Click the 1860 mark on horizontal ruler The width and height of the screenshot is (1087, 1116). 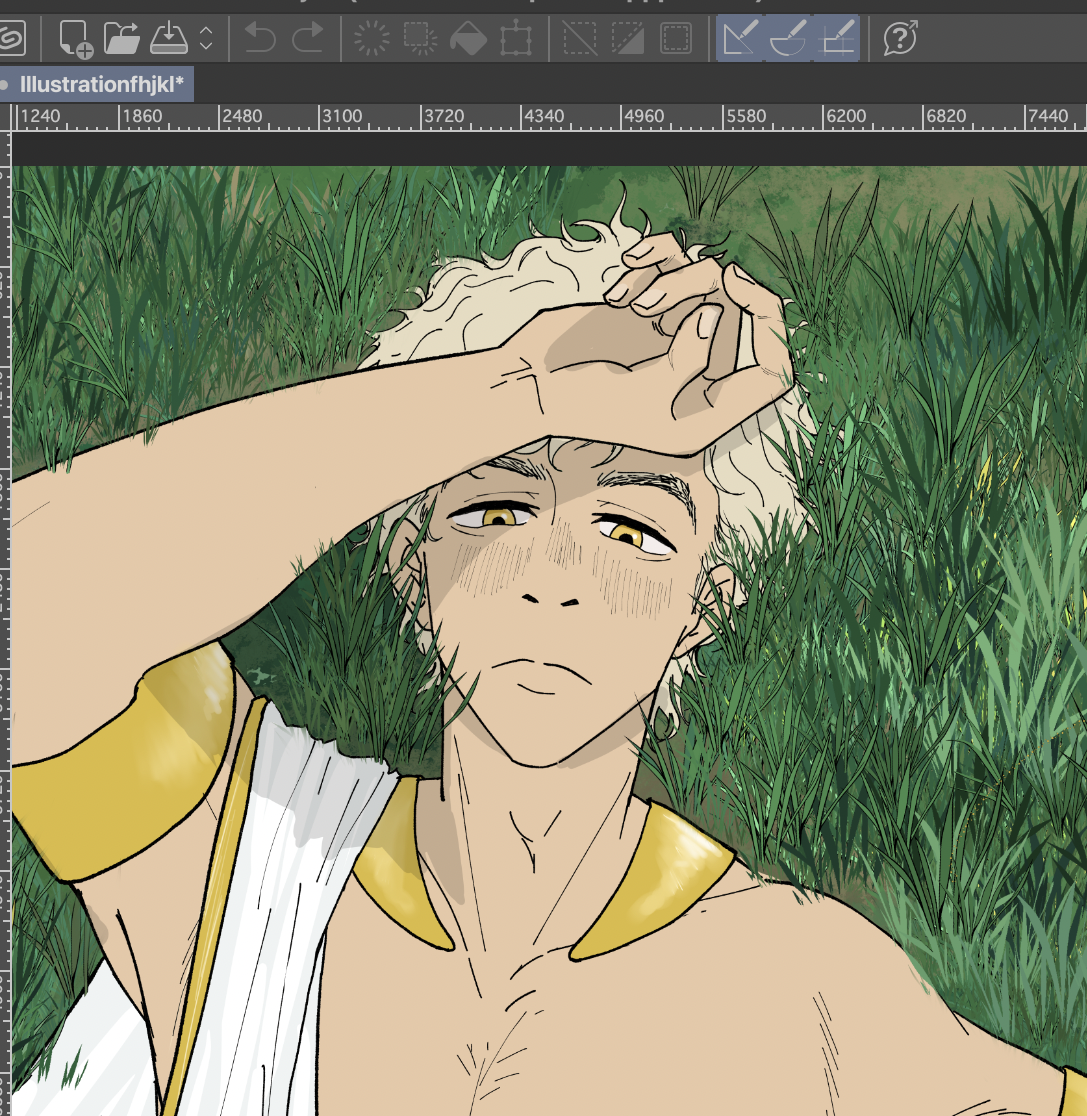142,116
